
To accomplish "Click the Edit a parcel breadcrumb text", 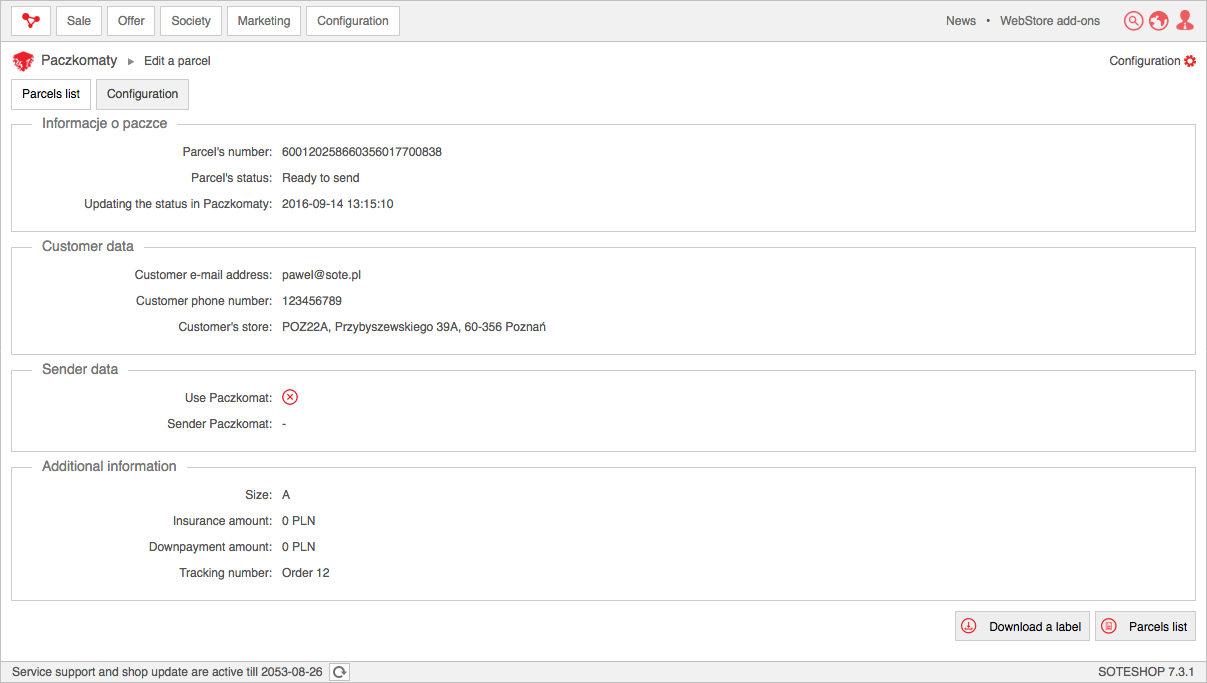I will pyautogui.click(x=177, y=61).
